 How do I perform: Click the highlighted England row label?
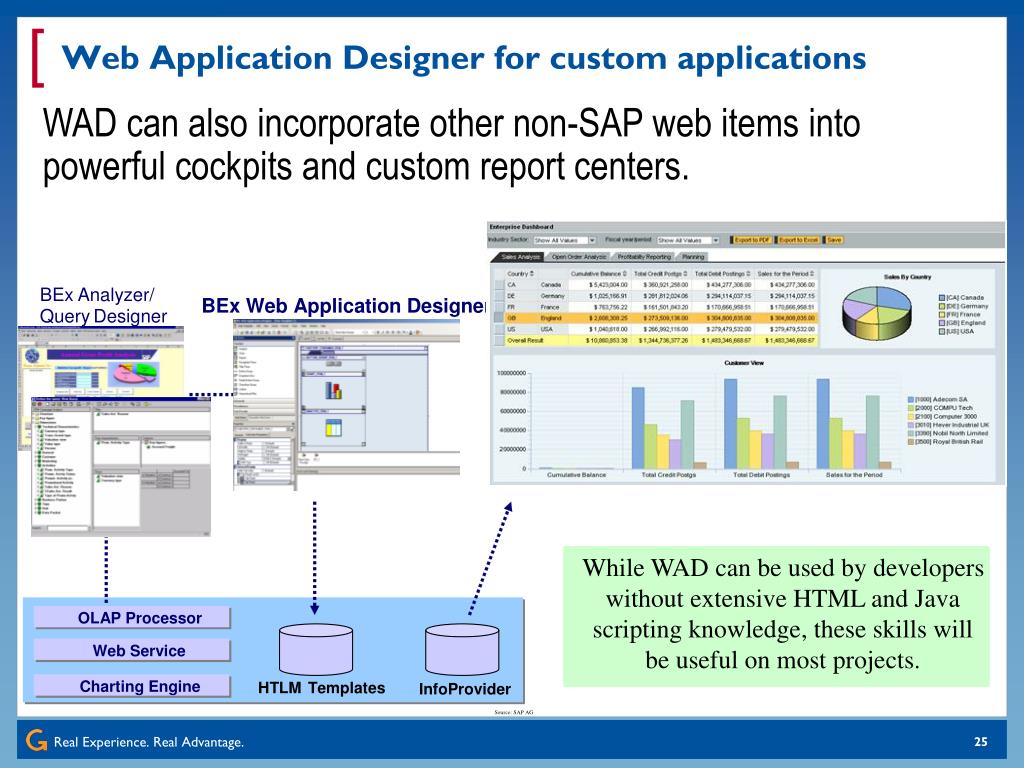tap(551, 318)
